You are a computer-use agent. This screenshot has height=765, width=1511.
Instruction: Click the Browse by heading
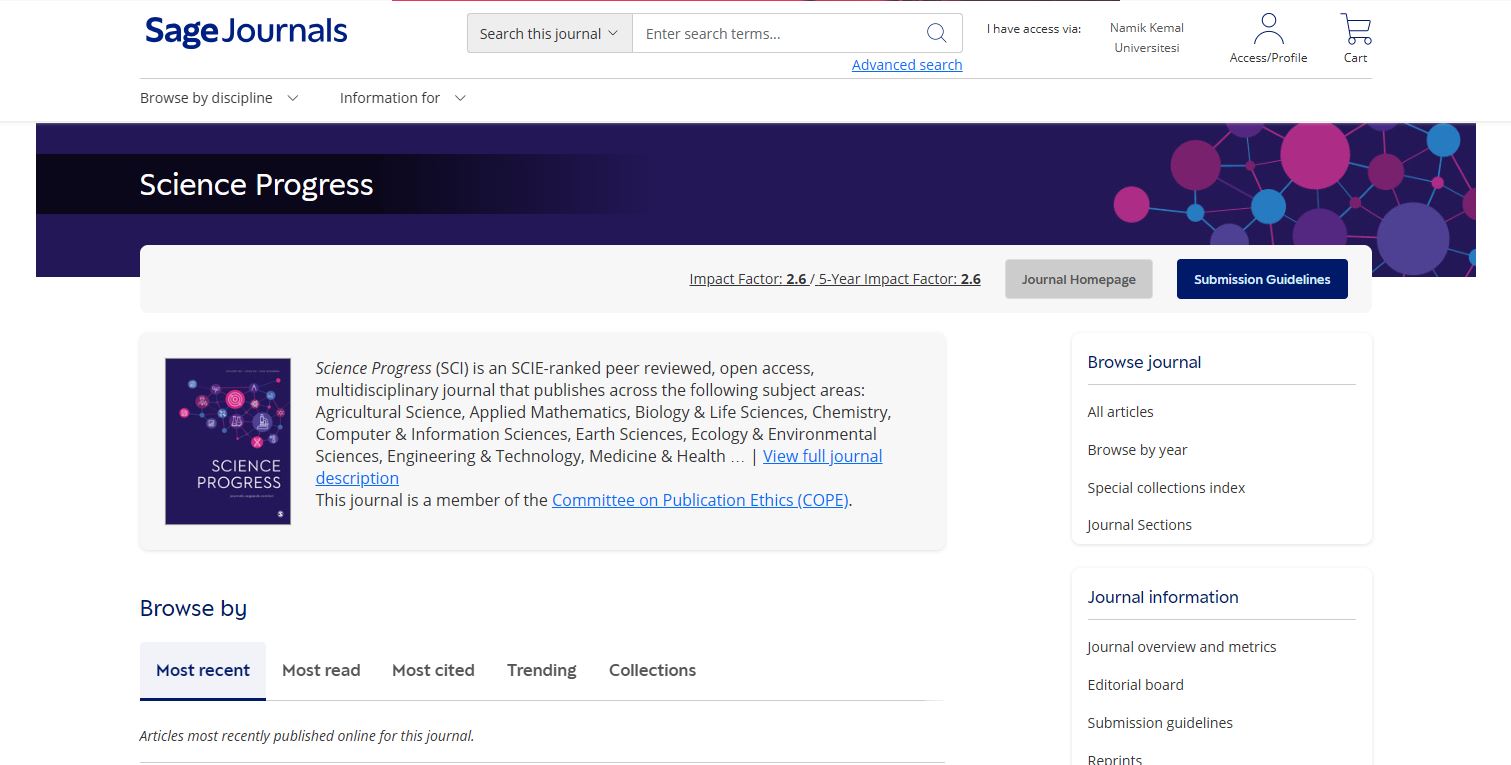pos(193,608)
